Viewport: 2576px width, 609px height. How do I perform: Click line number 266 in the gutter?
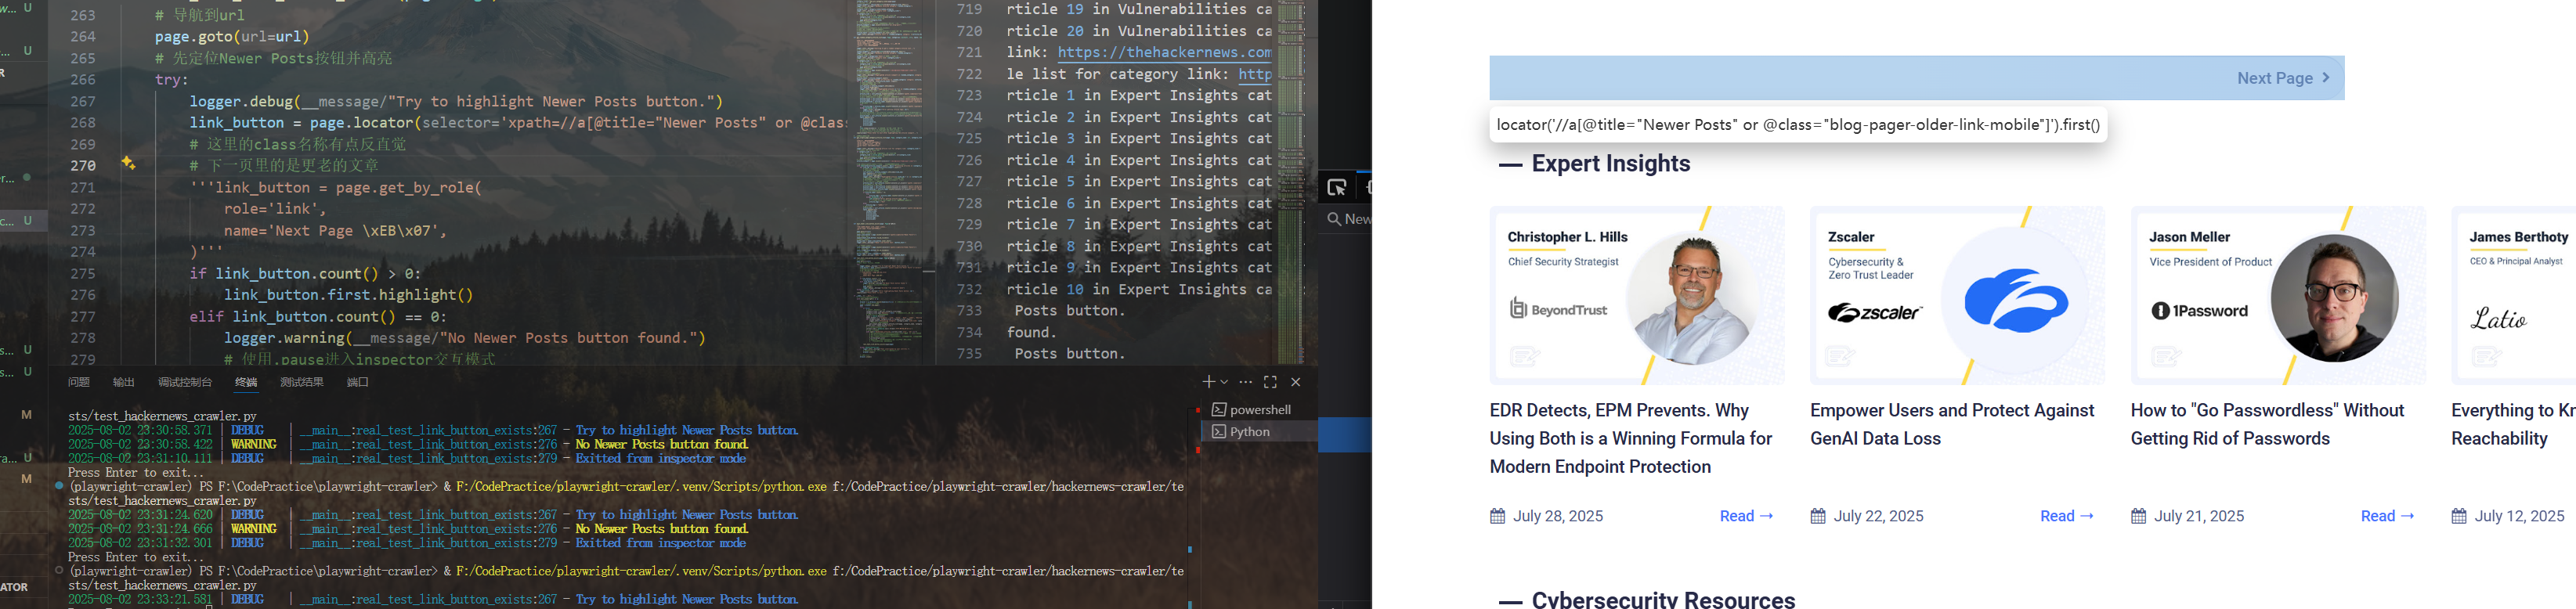[x=83, y=80]
